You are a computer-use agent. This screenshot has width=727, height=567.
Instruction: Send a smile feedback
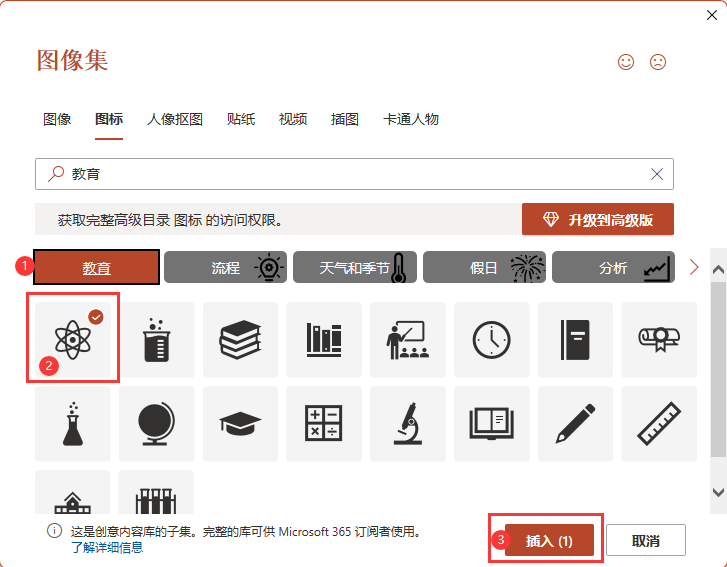click(625, 62)
